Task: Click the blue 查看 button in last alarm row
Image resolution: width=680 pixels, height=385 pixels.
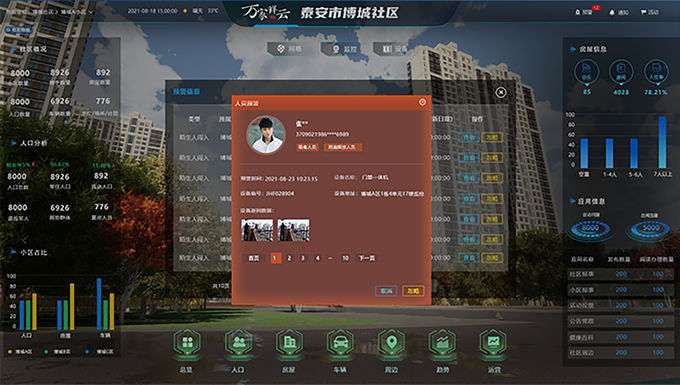Action: 469,258
